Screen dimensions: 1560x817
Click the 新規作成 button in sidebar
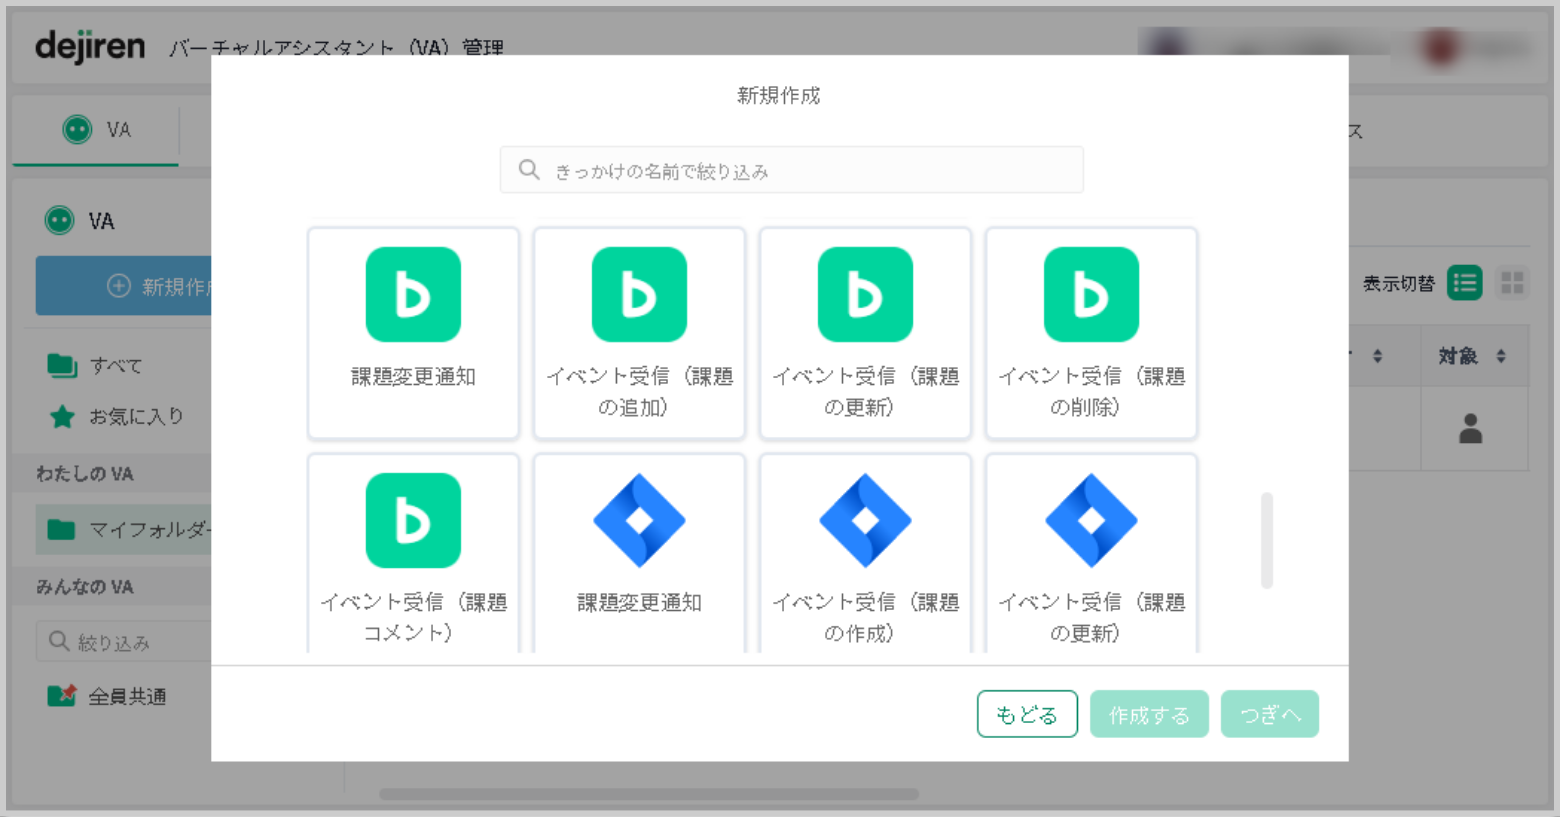(x=124, y=286)
